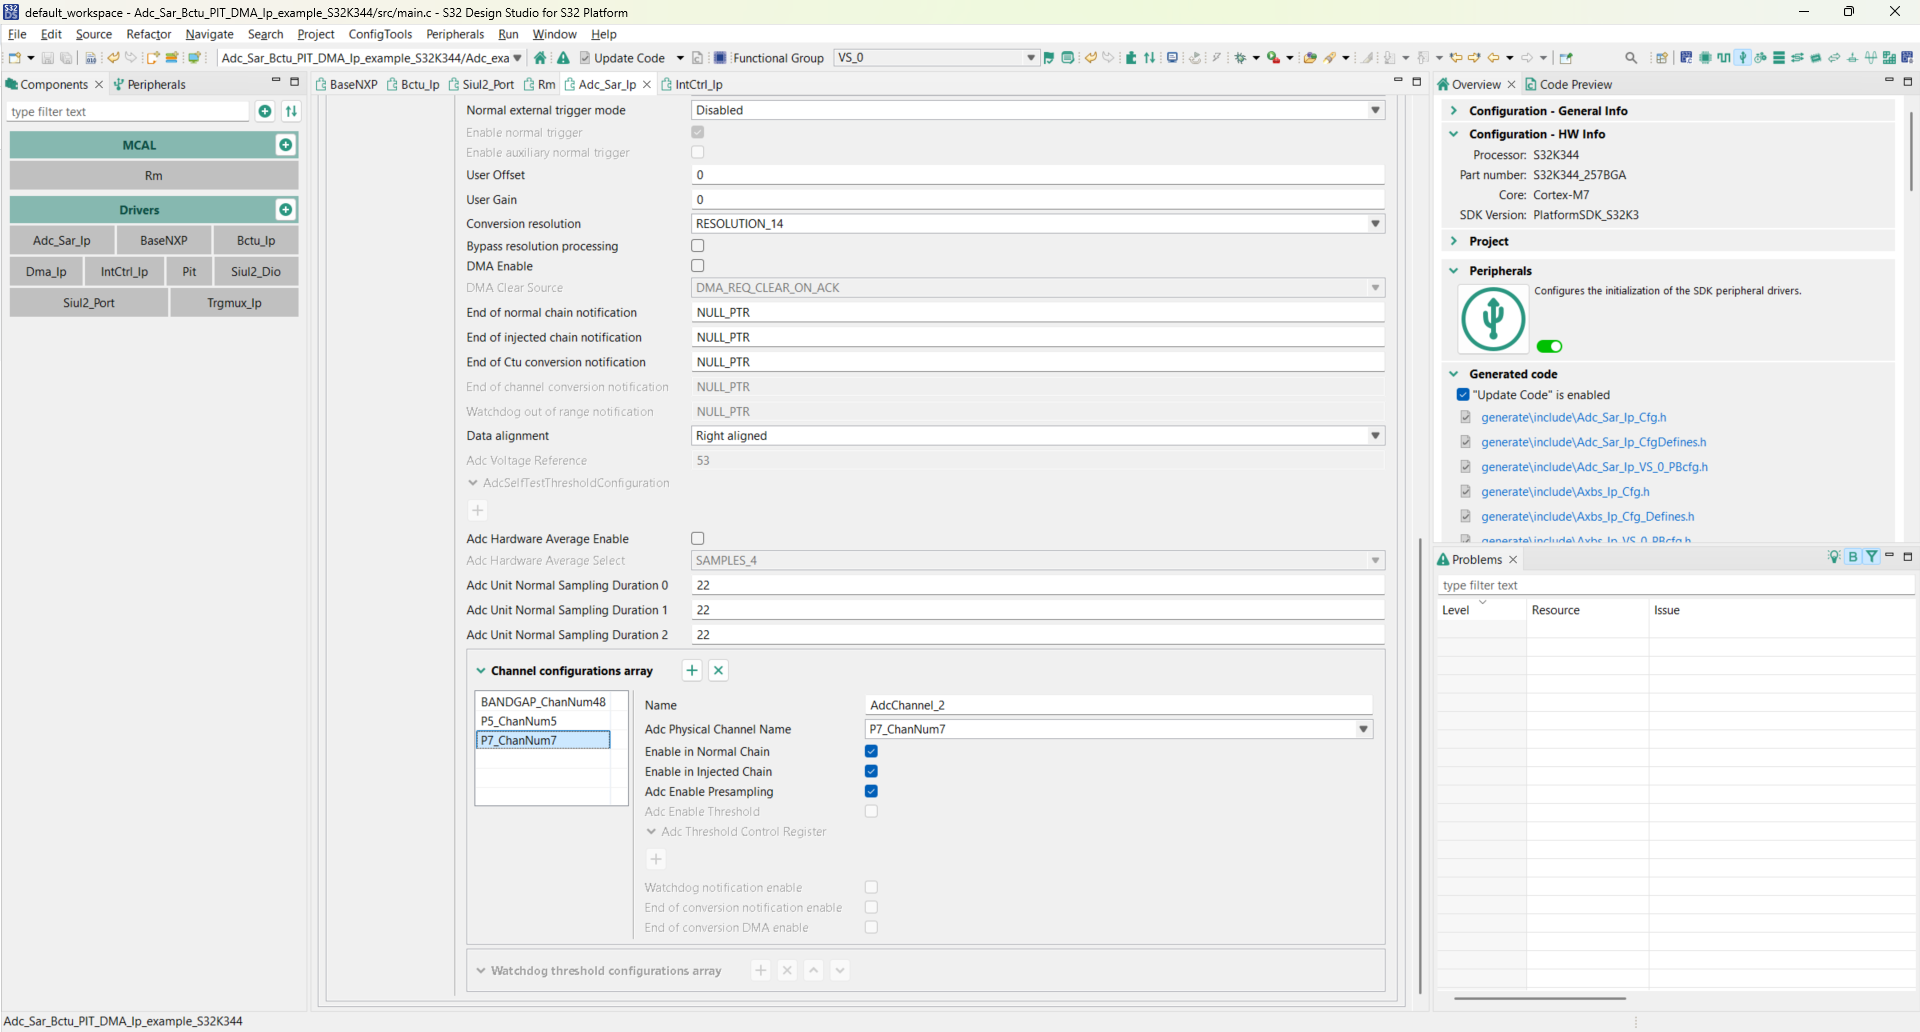
Task: Add a channel configuration with the plus icon
Action: pos(692,671)
